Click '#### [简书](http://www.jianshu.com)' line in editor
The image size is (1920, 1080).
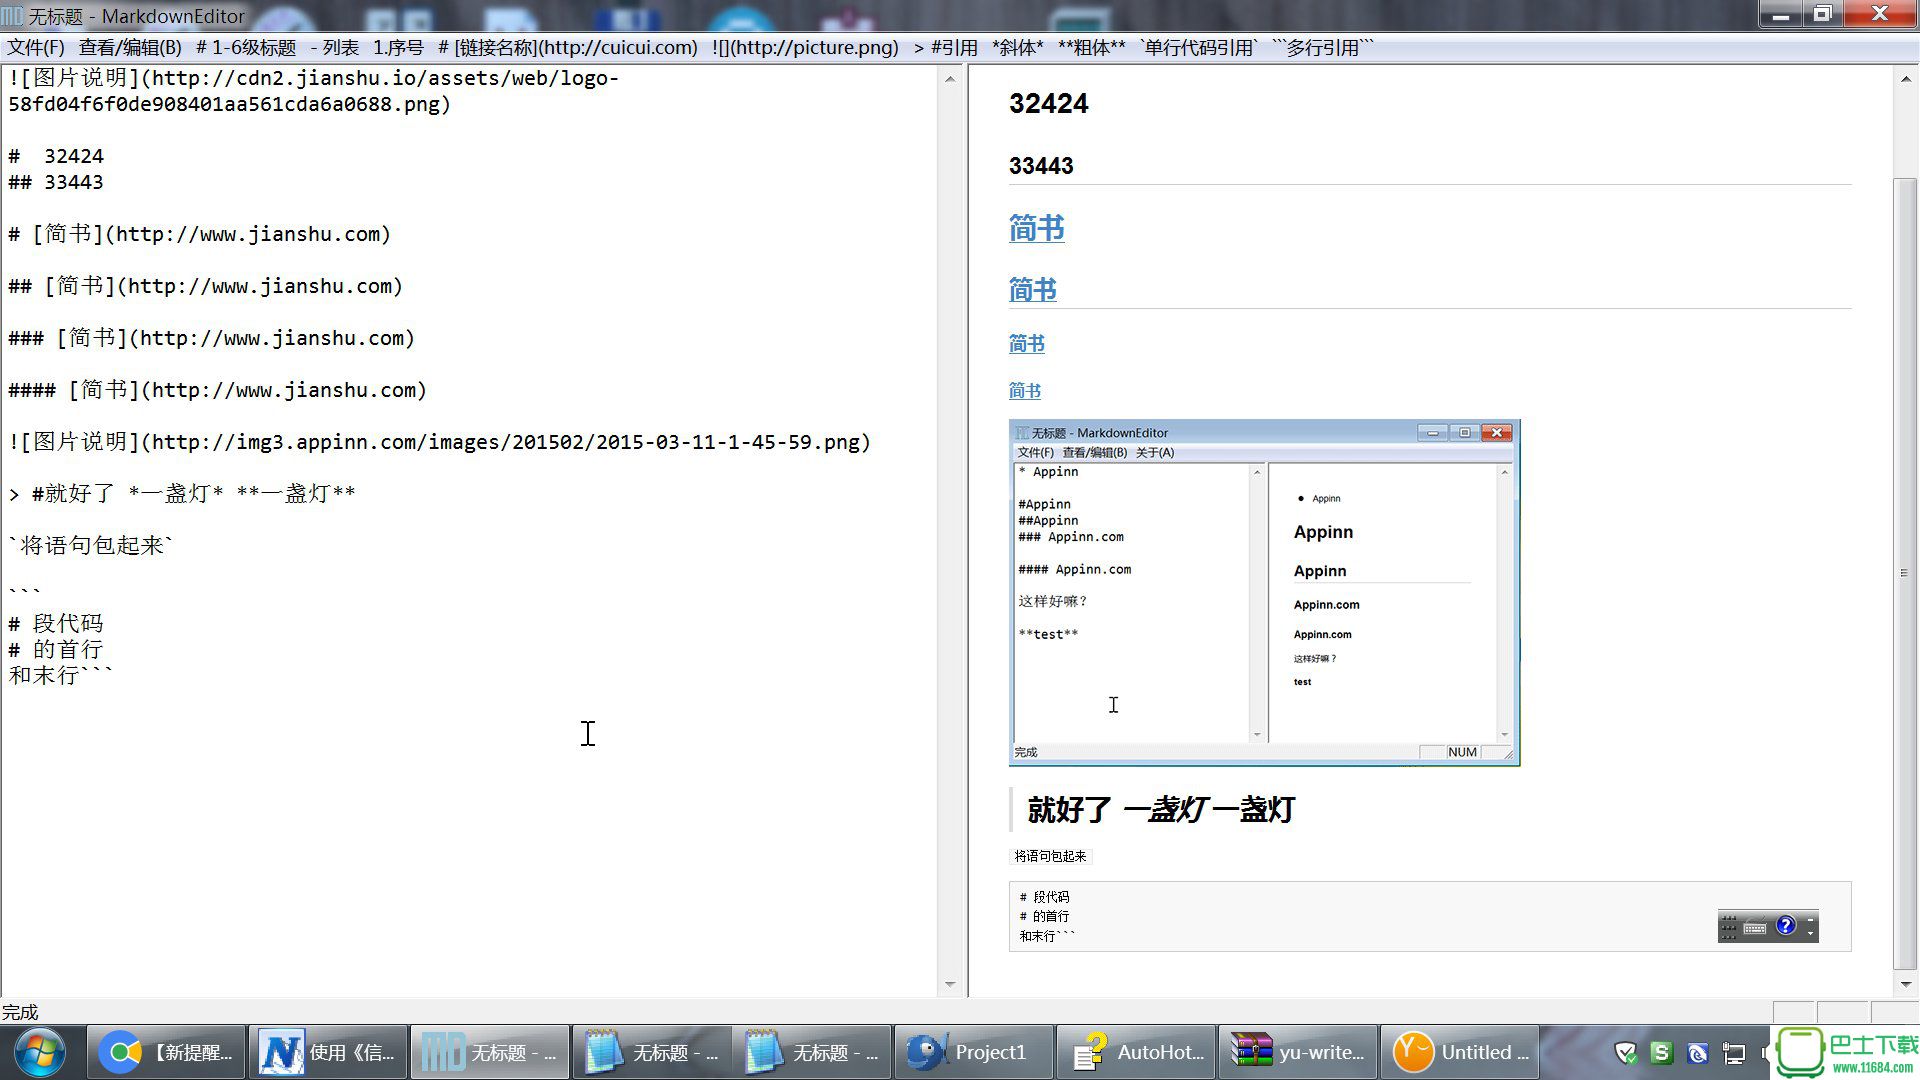coord(218,390)
